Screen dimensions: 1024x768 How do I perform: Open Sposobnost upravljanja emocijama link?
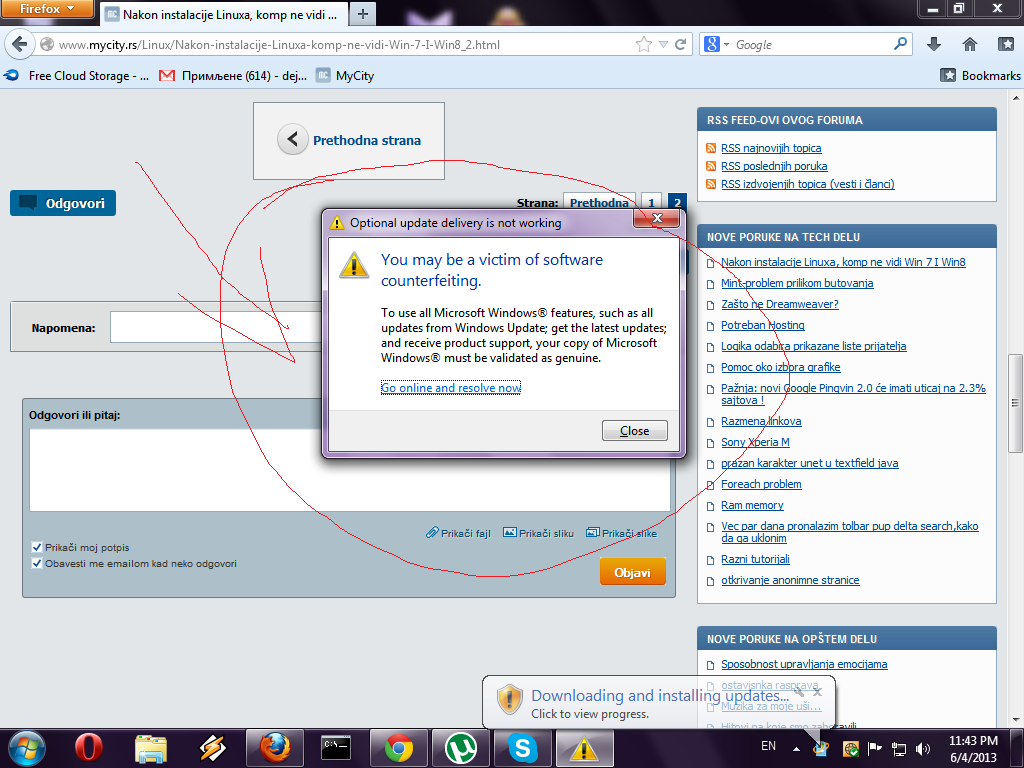804,664
